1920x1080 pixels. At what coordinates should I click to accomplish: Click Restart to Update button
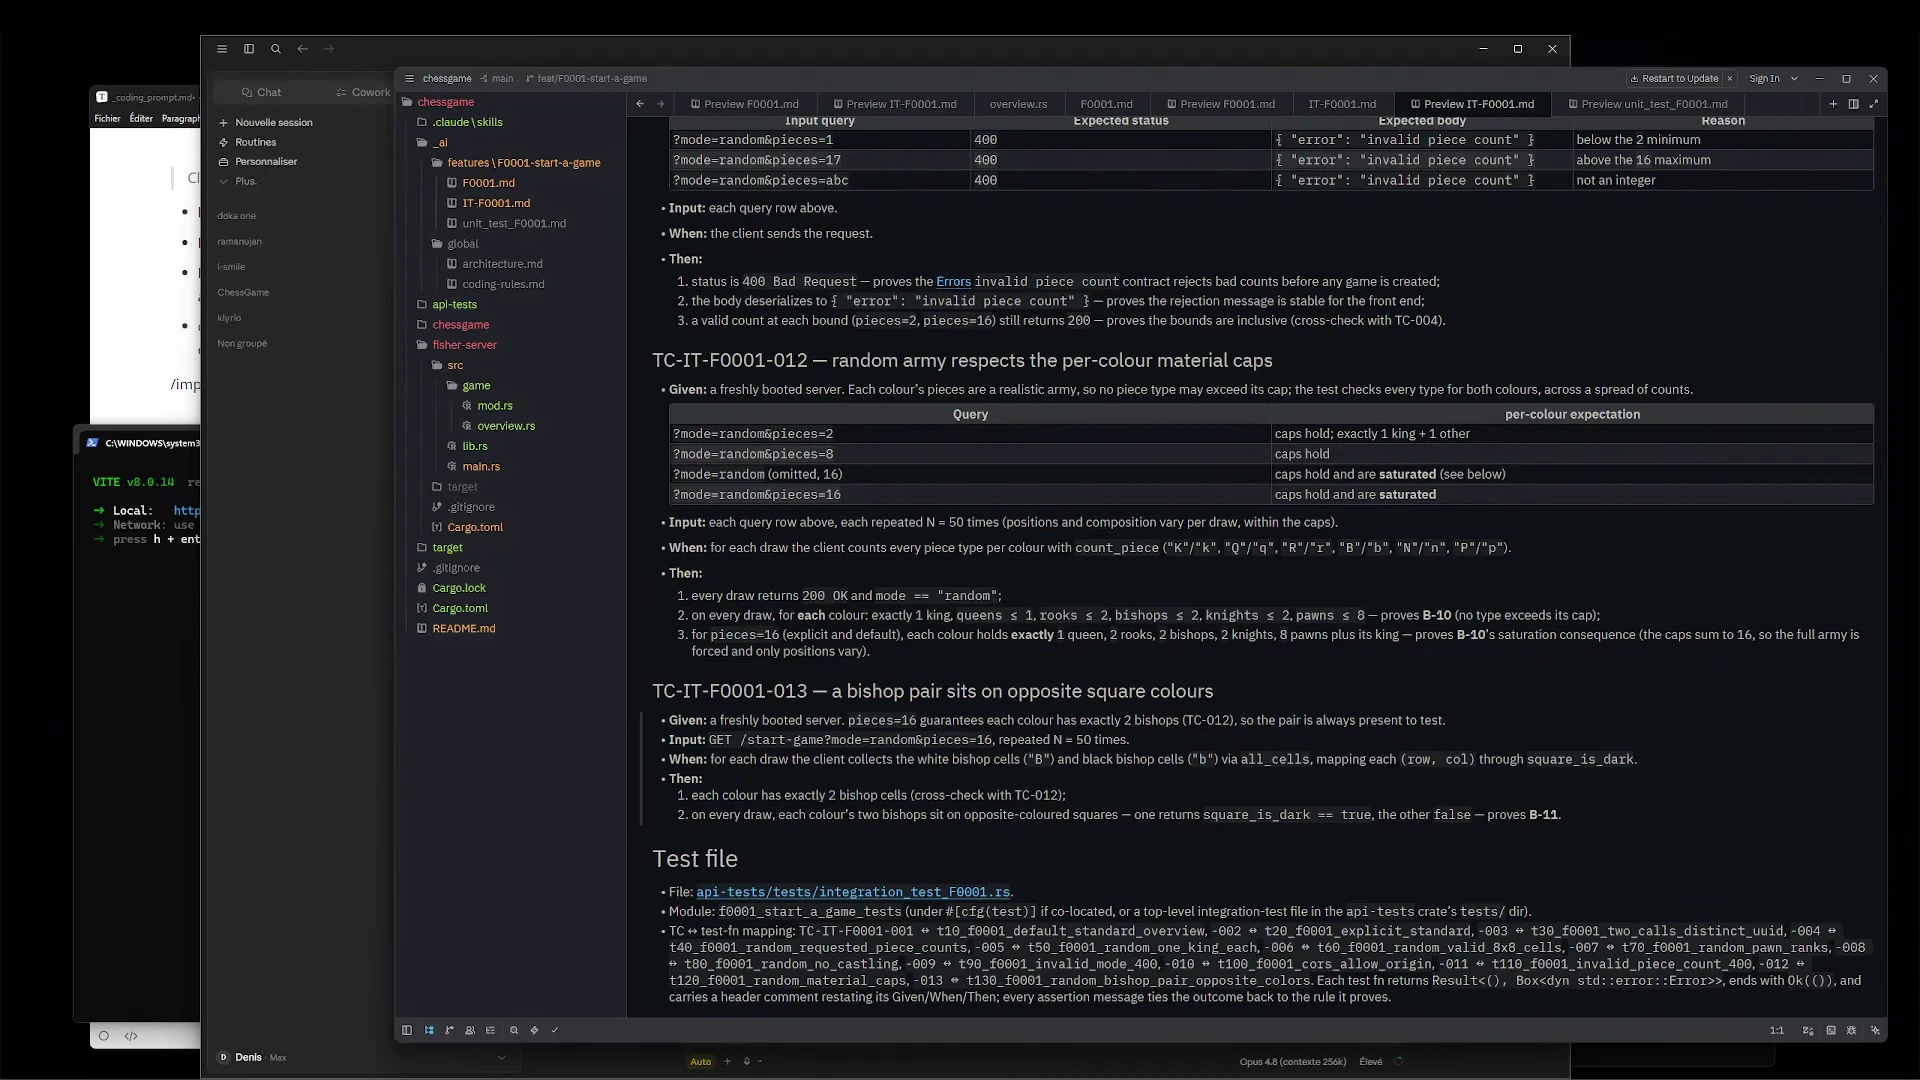tap(1673, 78)
